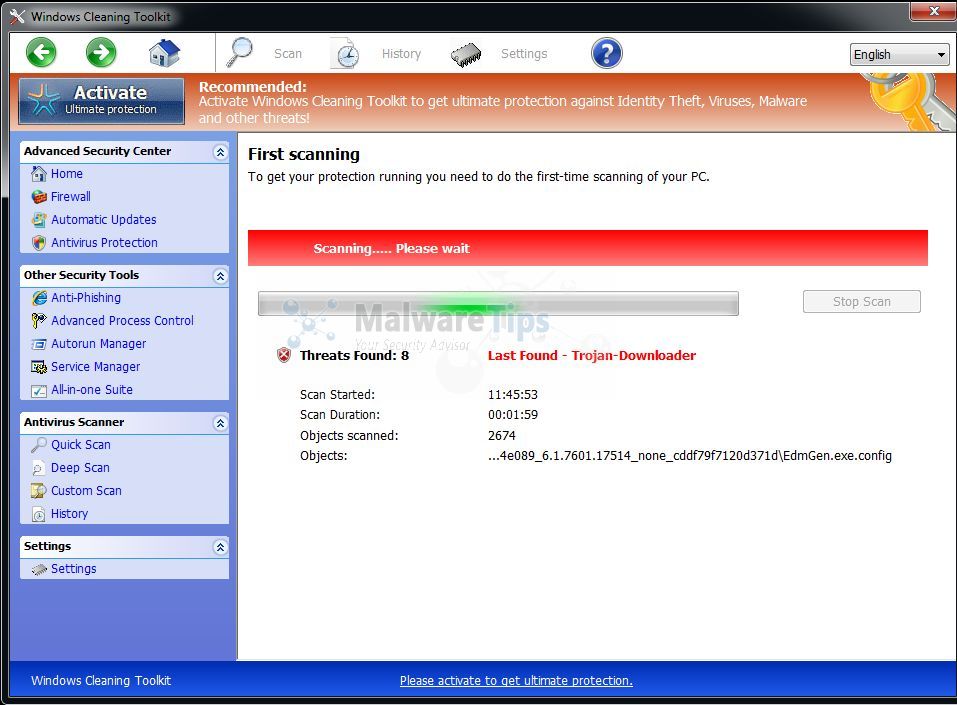Open help with the blue question mark
The width and height of the screenshot is (957, 705).
[606, 53]
